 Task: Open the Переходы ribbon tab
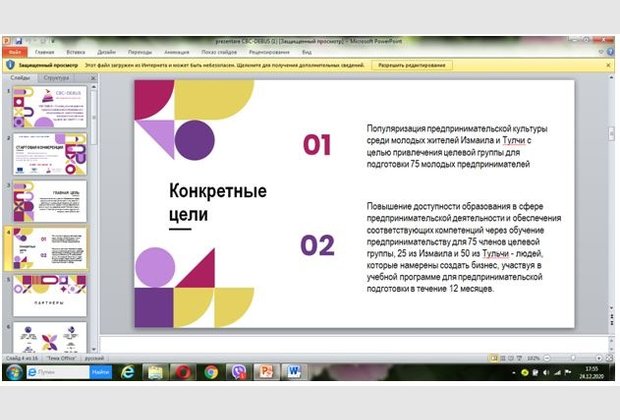140,52
